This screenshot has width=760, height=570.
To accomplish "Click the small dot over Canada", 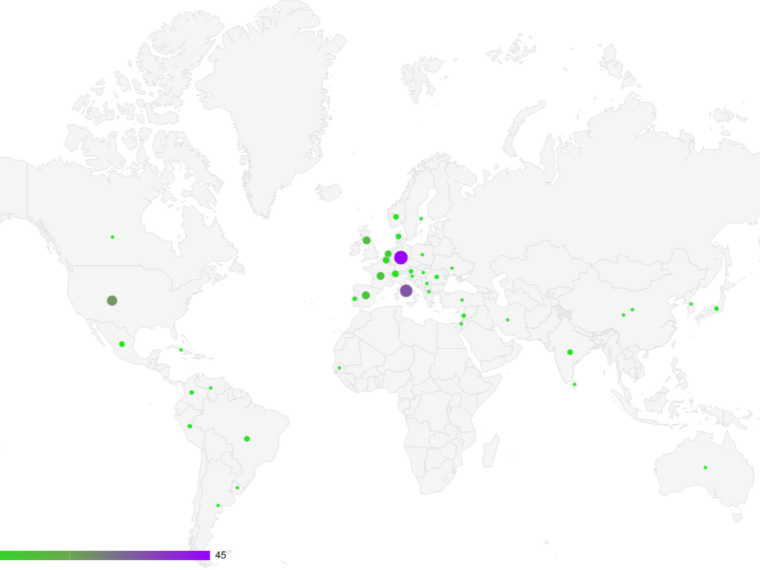I will 112,237.
